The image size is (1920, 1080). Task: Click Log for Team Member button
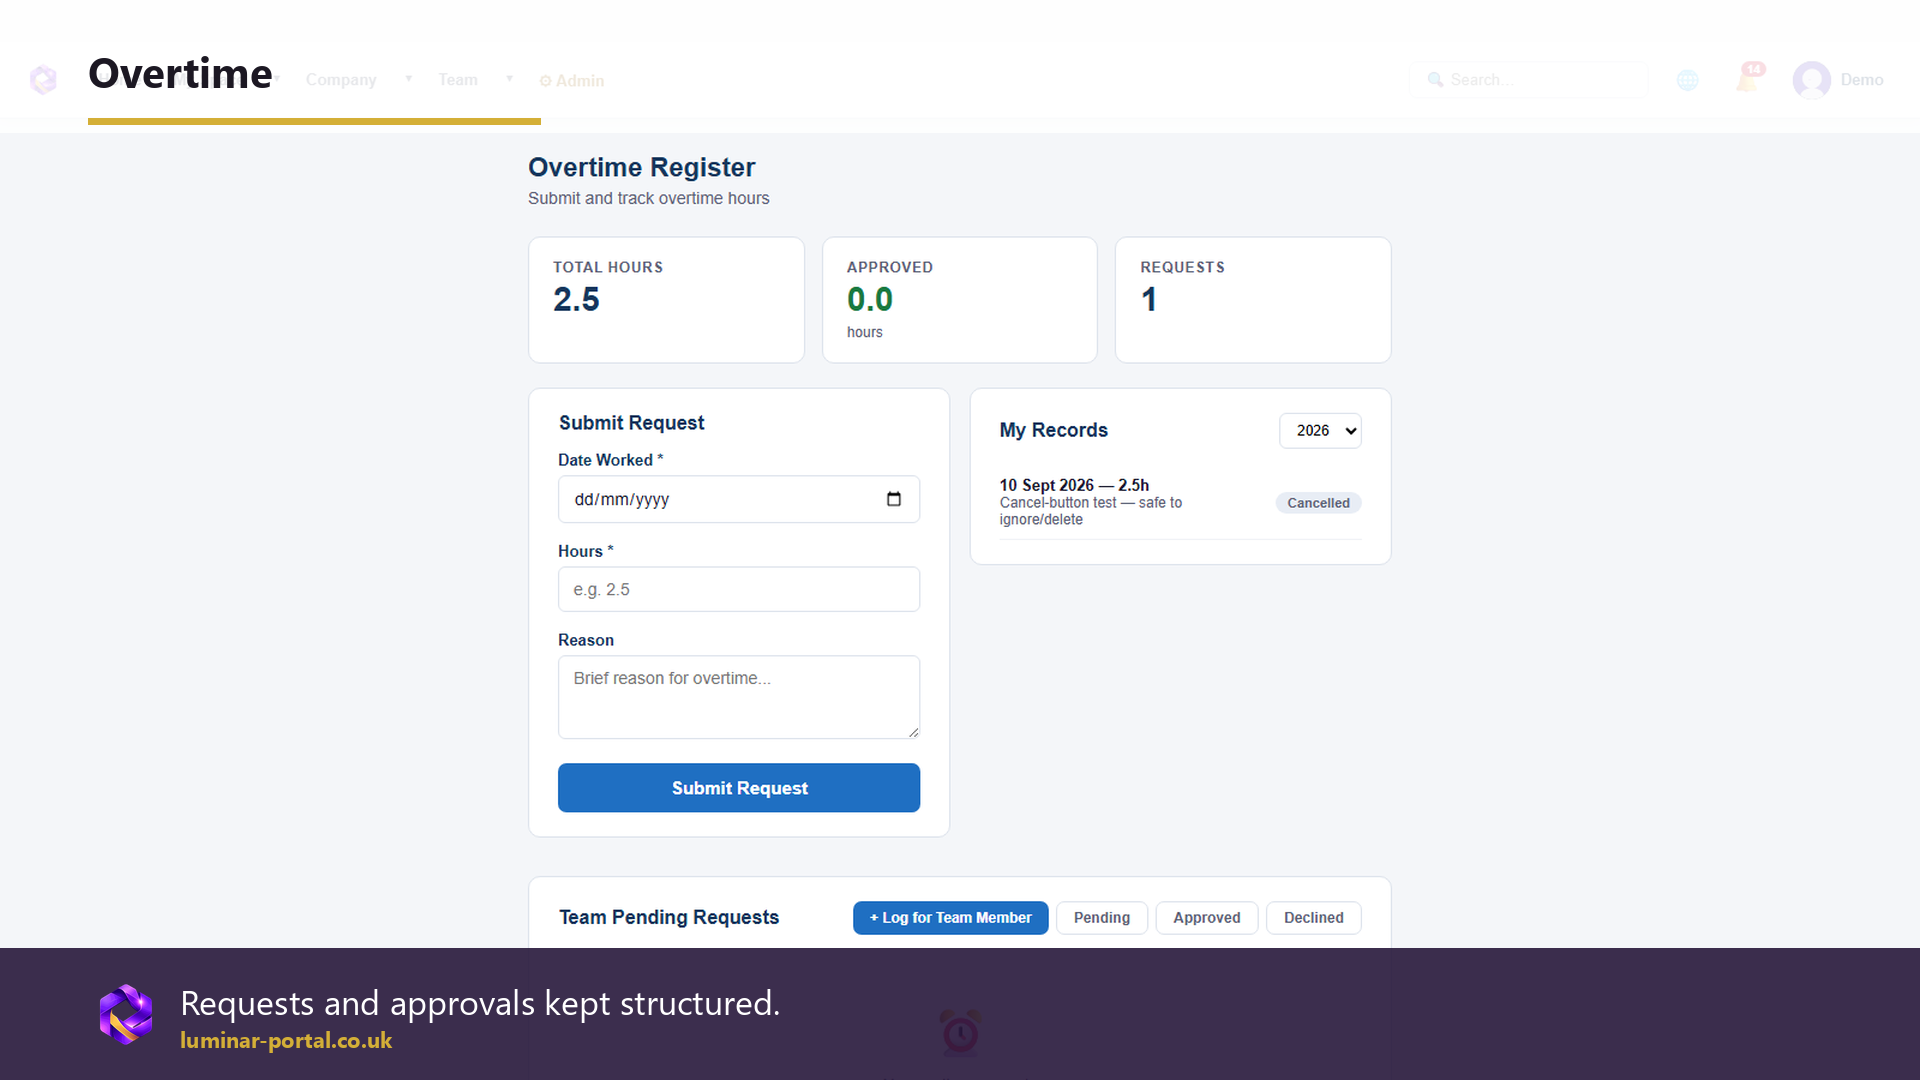click(x=950, y=918)
